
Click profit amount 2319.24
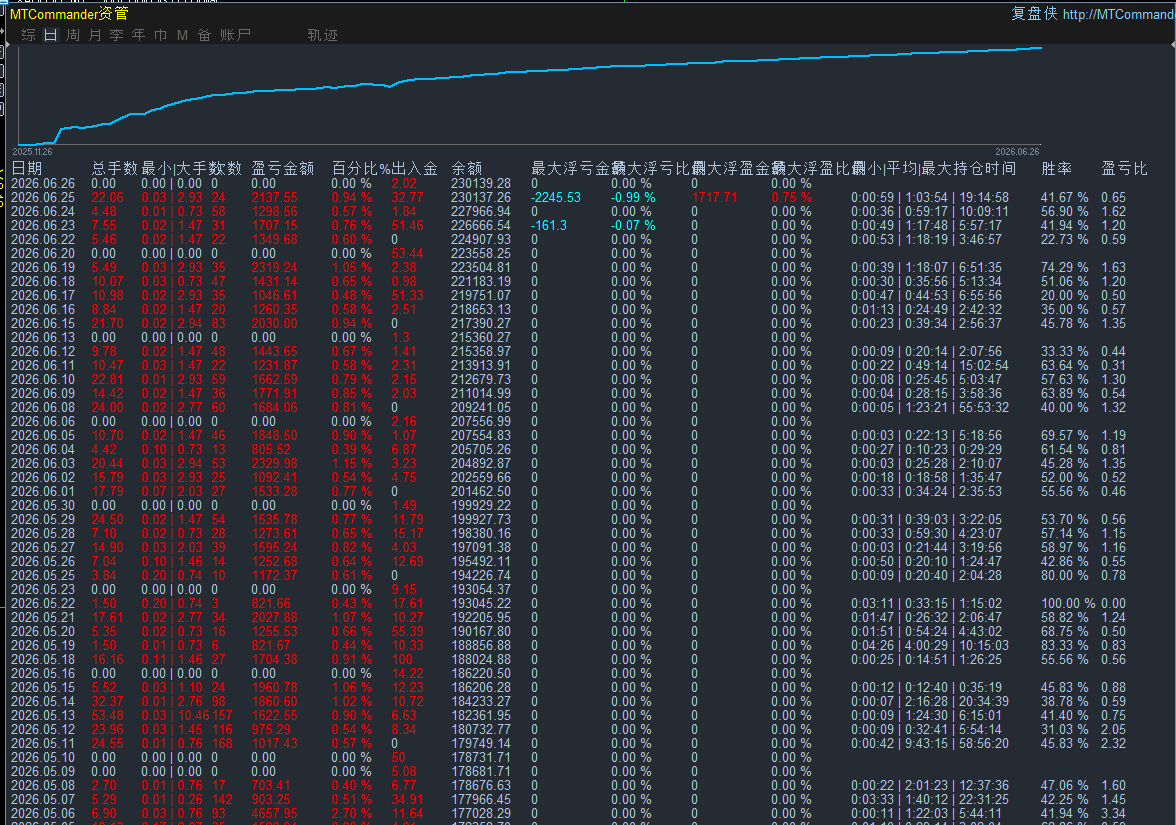(x=274, y=268)
